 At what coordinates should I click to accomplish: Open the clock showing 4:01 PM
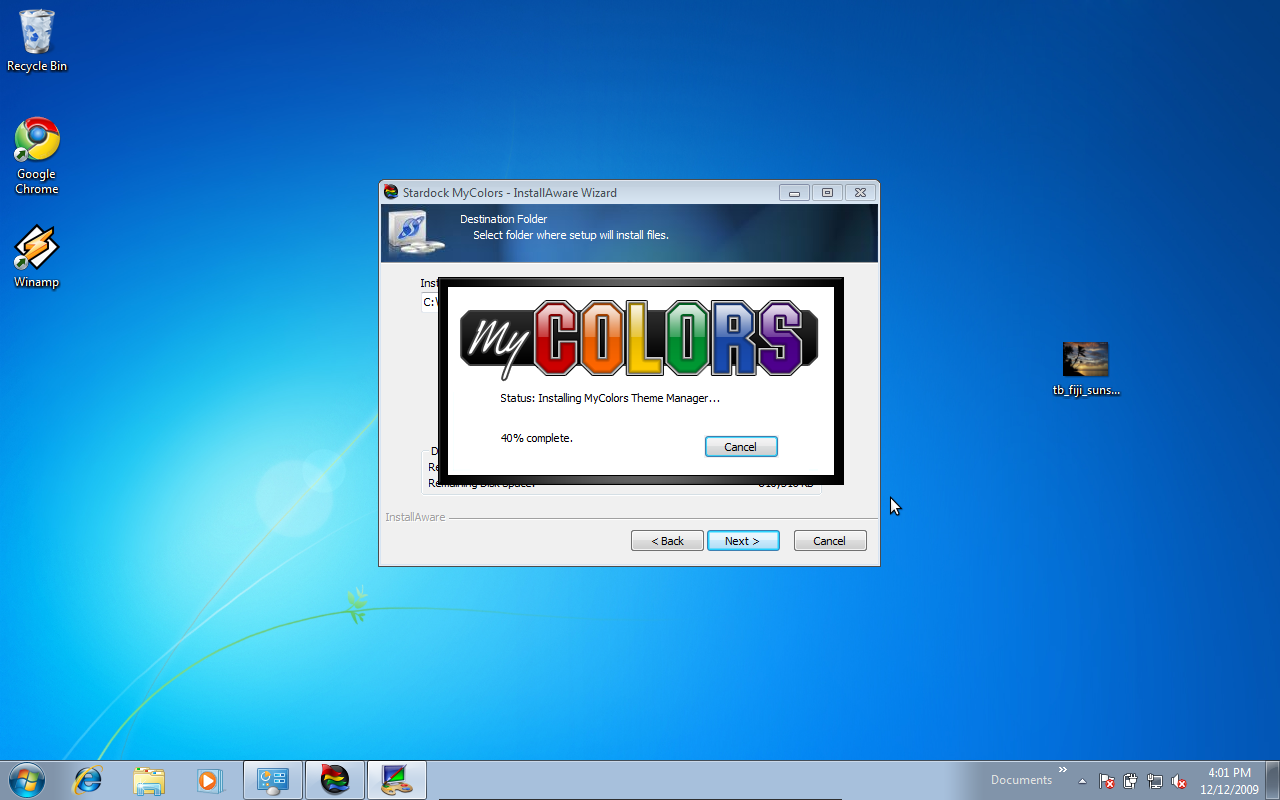(x=1229, y=781)
